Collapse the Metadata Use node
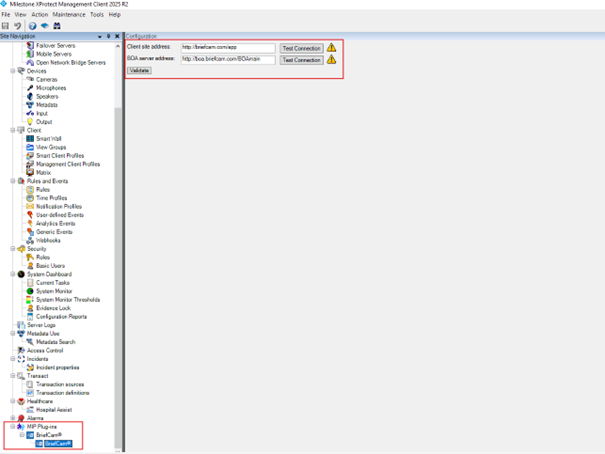This screenshot has height=454, width=605. [x=13, y=333]
